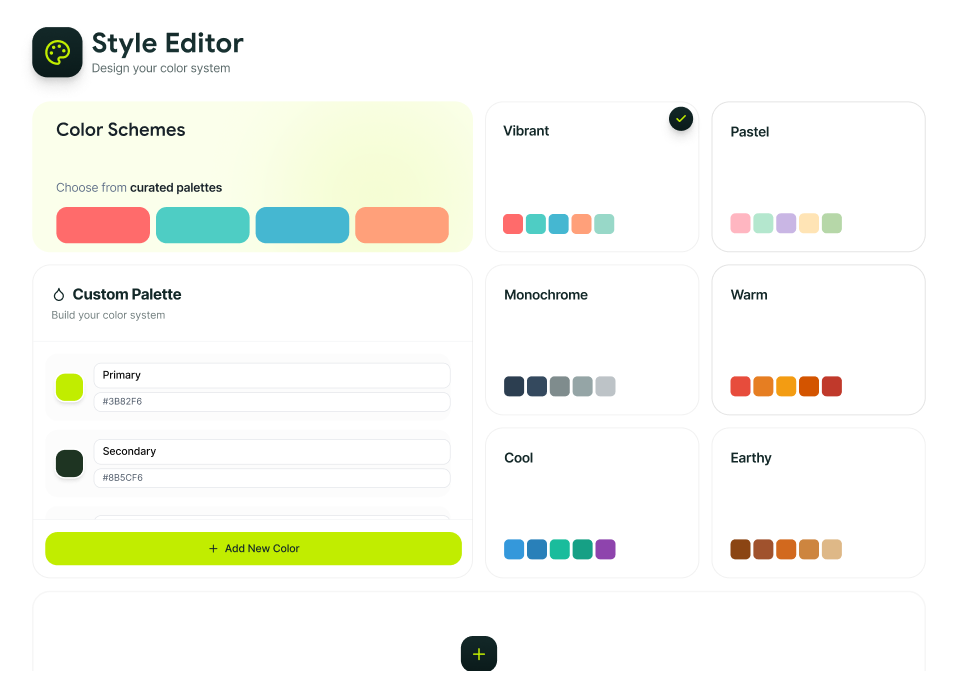Pick the Cool palette card
Viewport: 973px width, 682px height.
click(x=591, y=502)
